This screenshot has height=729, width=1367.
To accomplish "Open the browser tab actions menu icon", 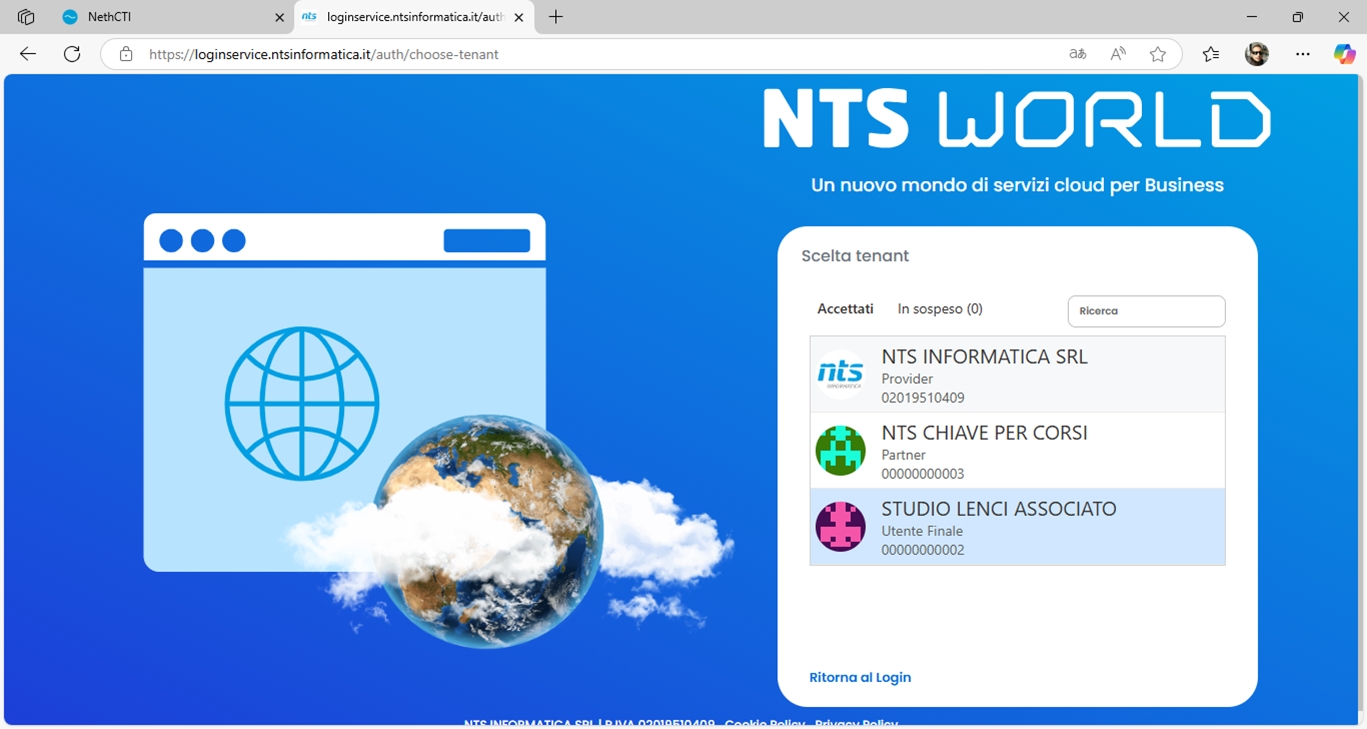I will 26,17.
